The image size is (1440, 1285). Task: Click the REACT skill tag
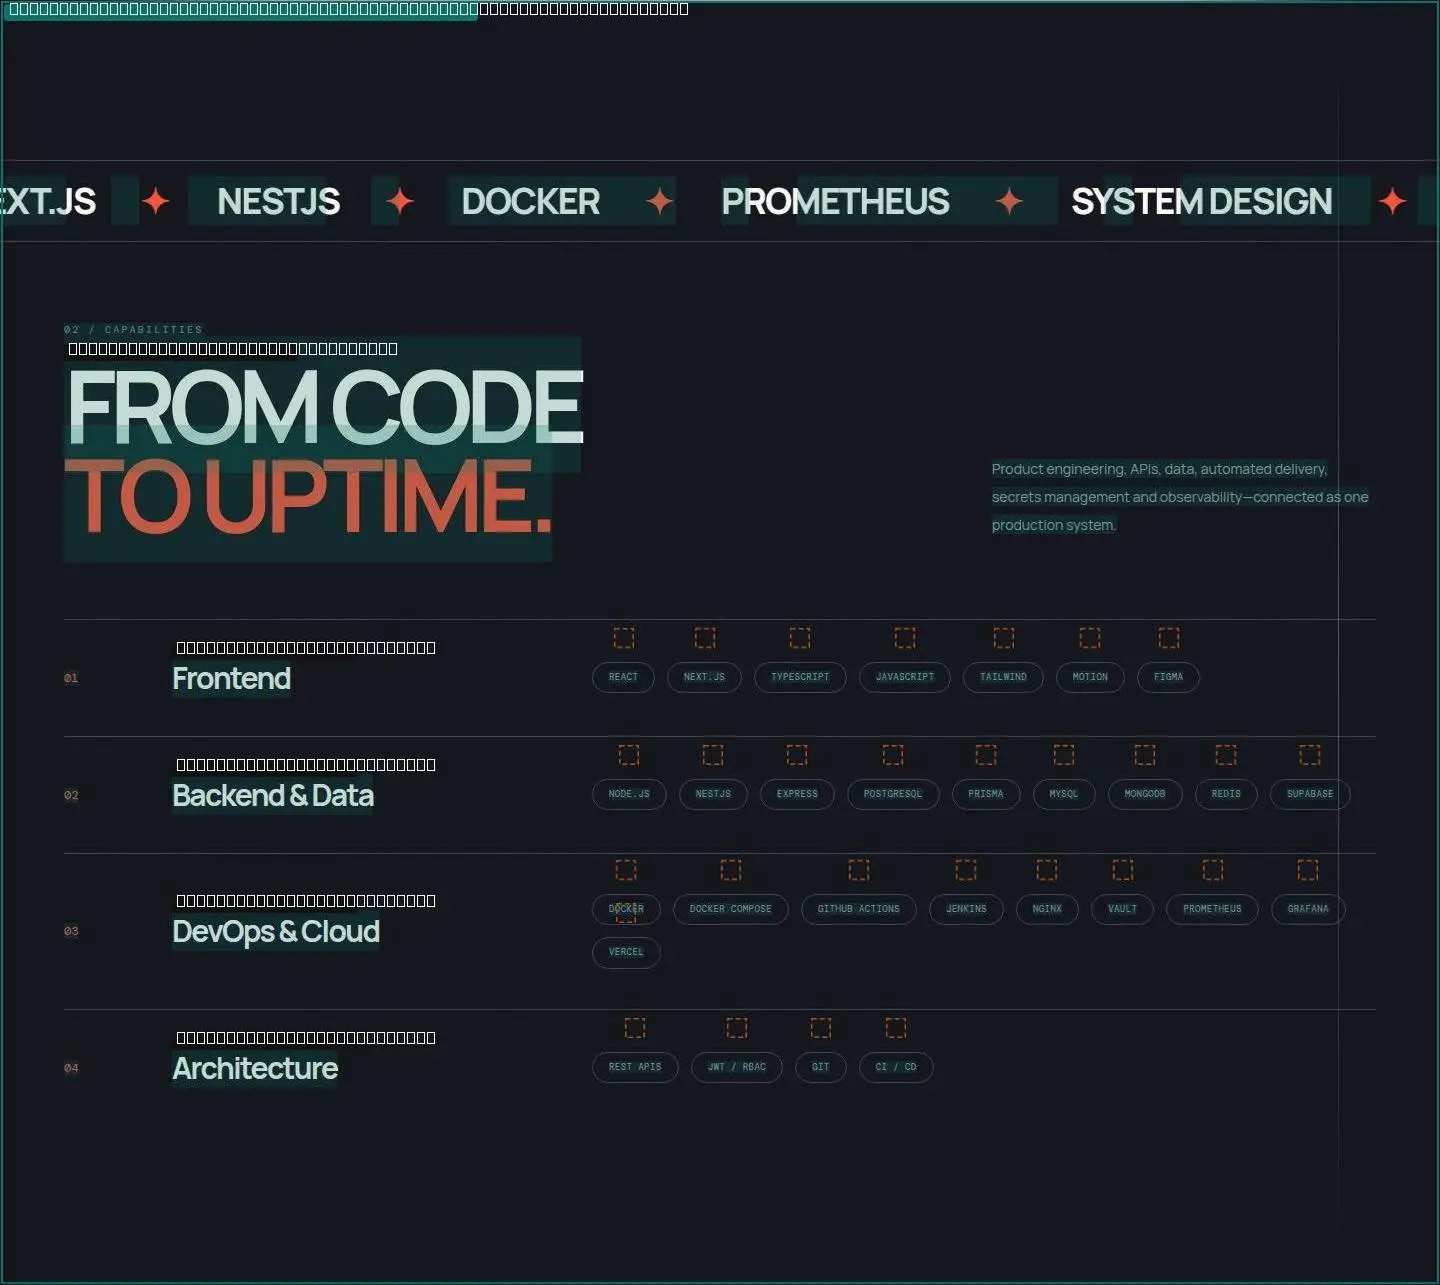(623, 677)
